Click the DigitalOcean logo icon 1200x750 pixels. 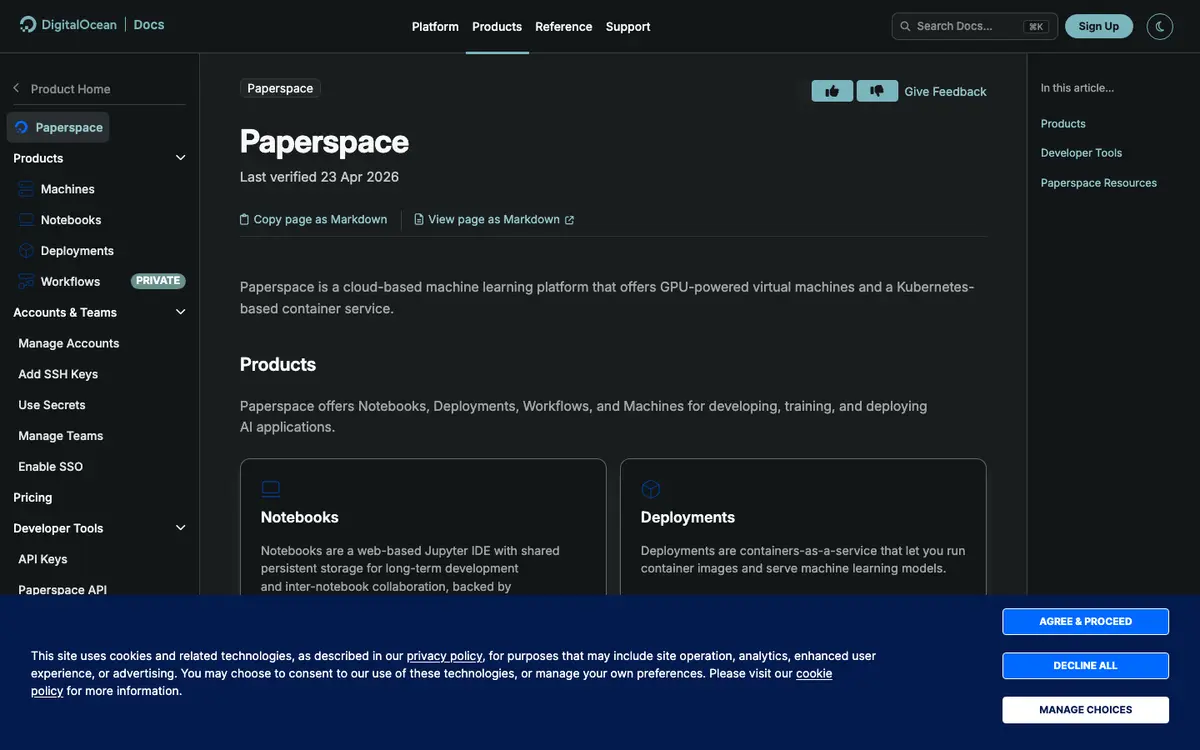pos(28,25)
